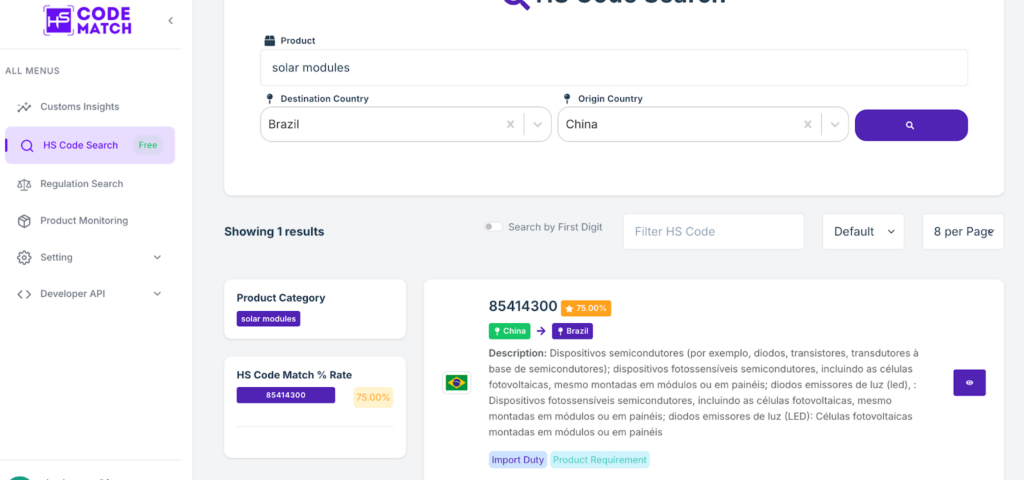Open the Origin Country dropdown arrow
Viewport: 1024px width, 480px height.
point(834,125)
